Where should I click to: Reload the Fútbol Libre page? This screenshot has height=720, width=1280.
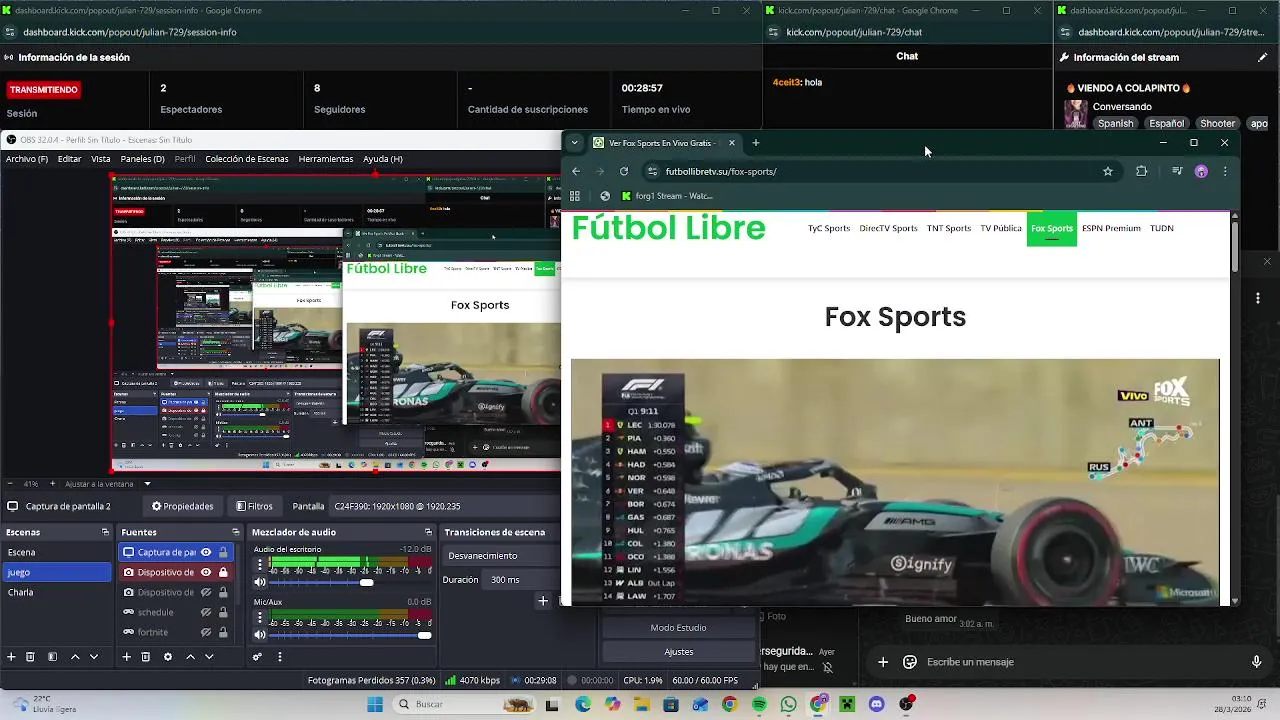point(624,171)
